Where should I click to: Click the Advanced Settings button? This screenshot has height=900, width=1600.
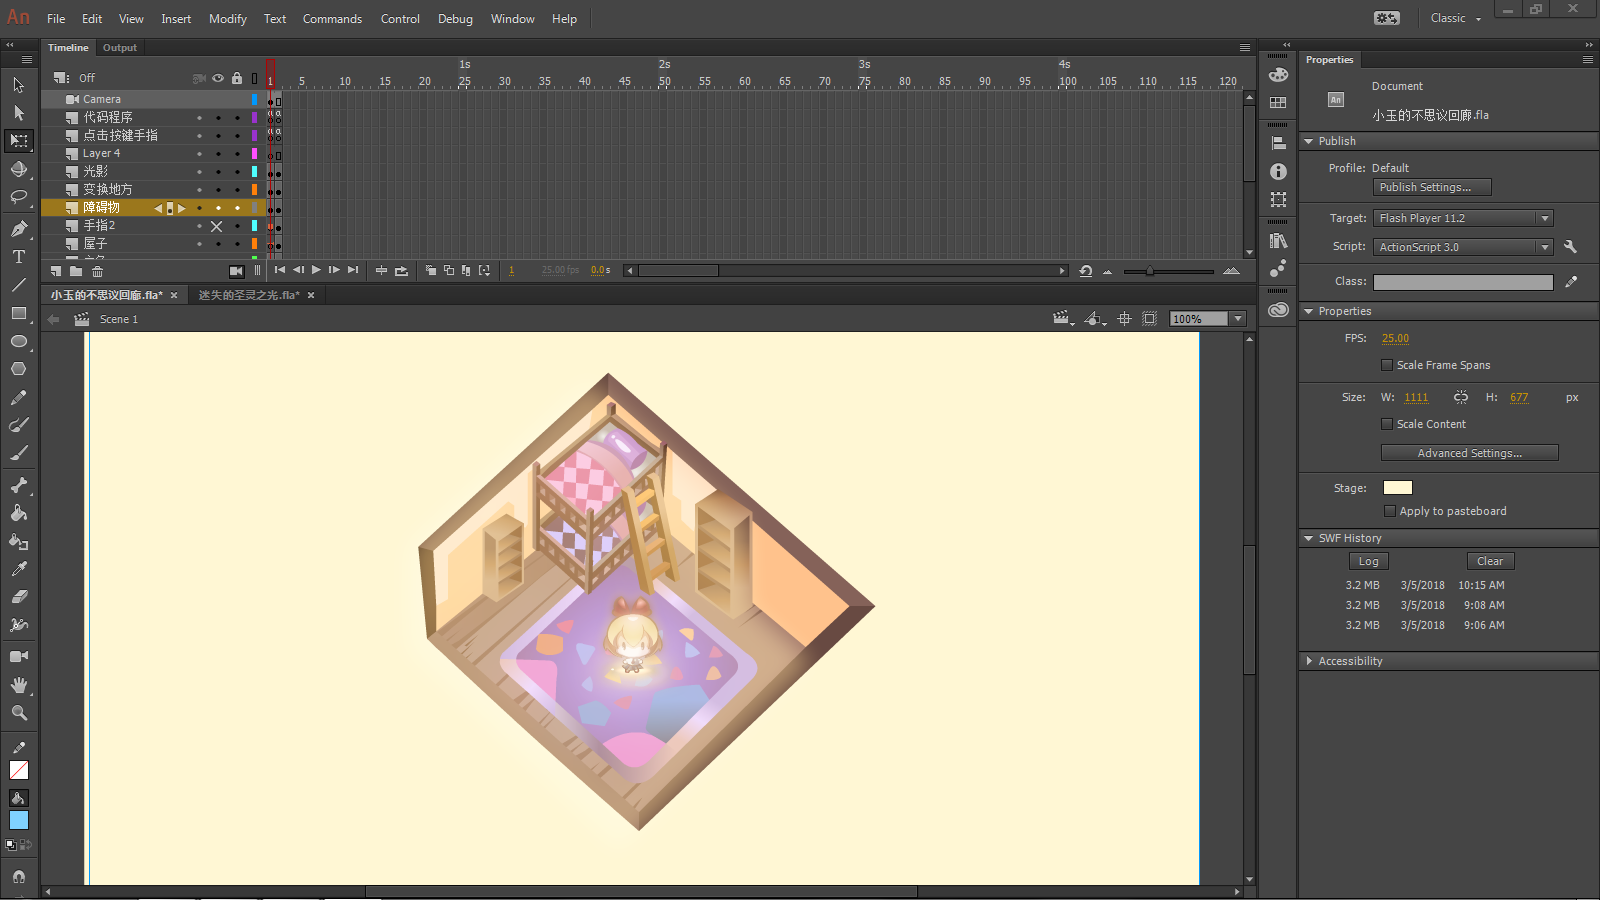(x=1470, y=453)
